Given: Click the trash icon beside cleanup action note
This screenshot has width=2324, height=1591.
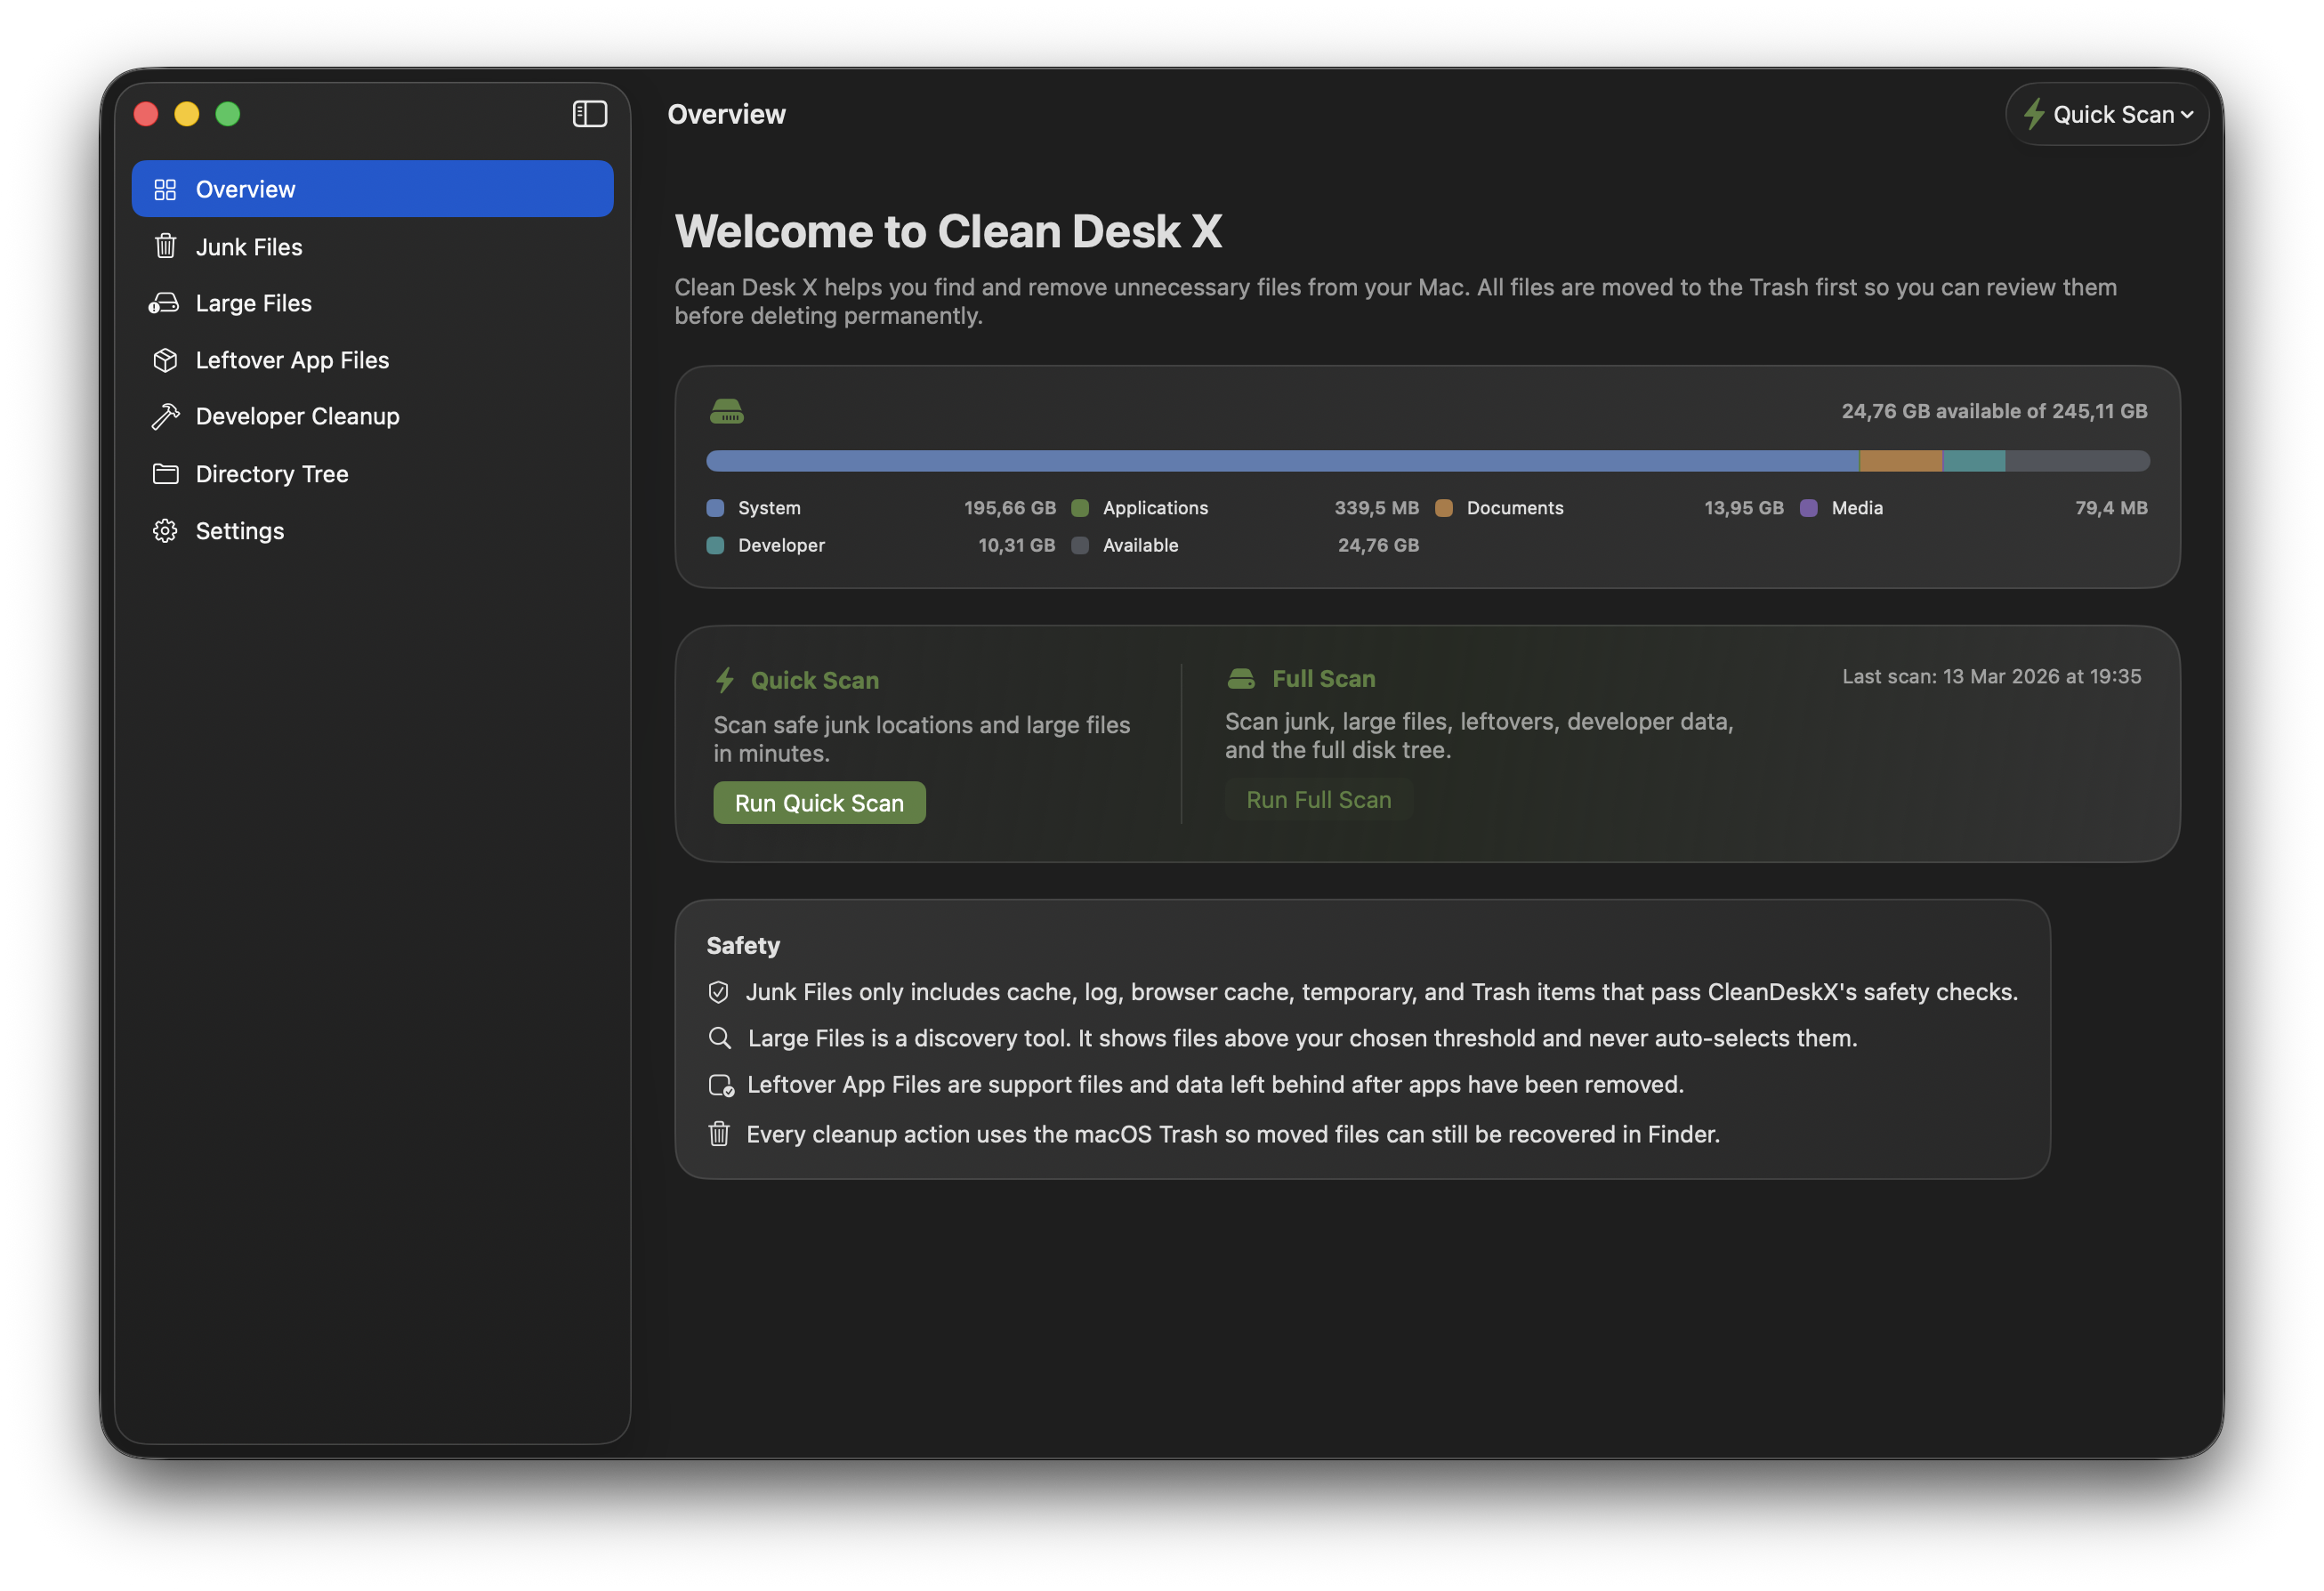Looking at the screenshot, I should pos(718,1134).
